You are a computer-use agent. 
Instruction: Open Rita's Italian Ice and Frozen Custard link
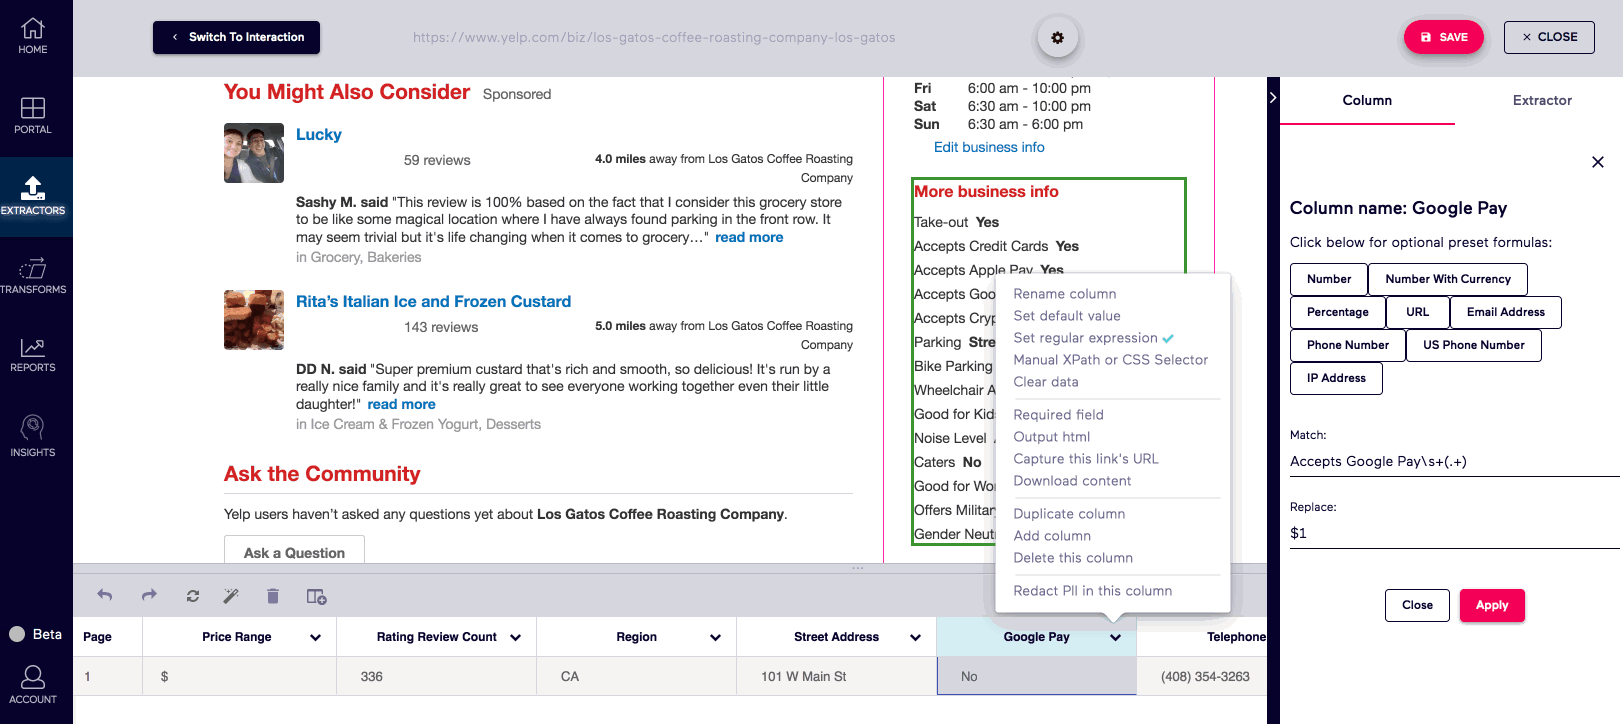[433, 301]
